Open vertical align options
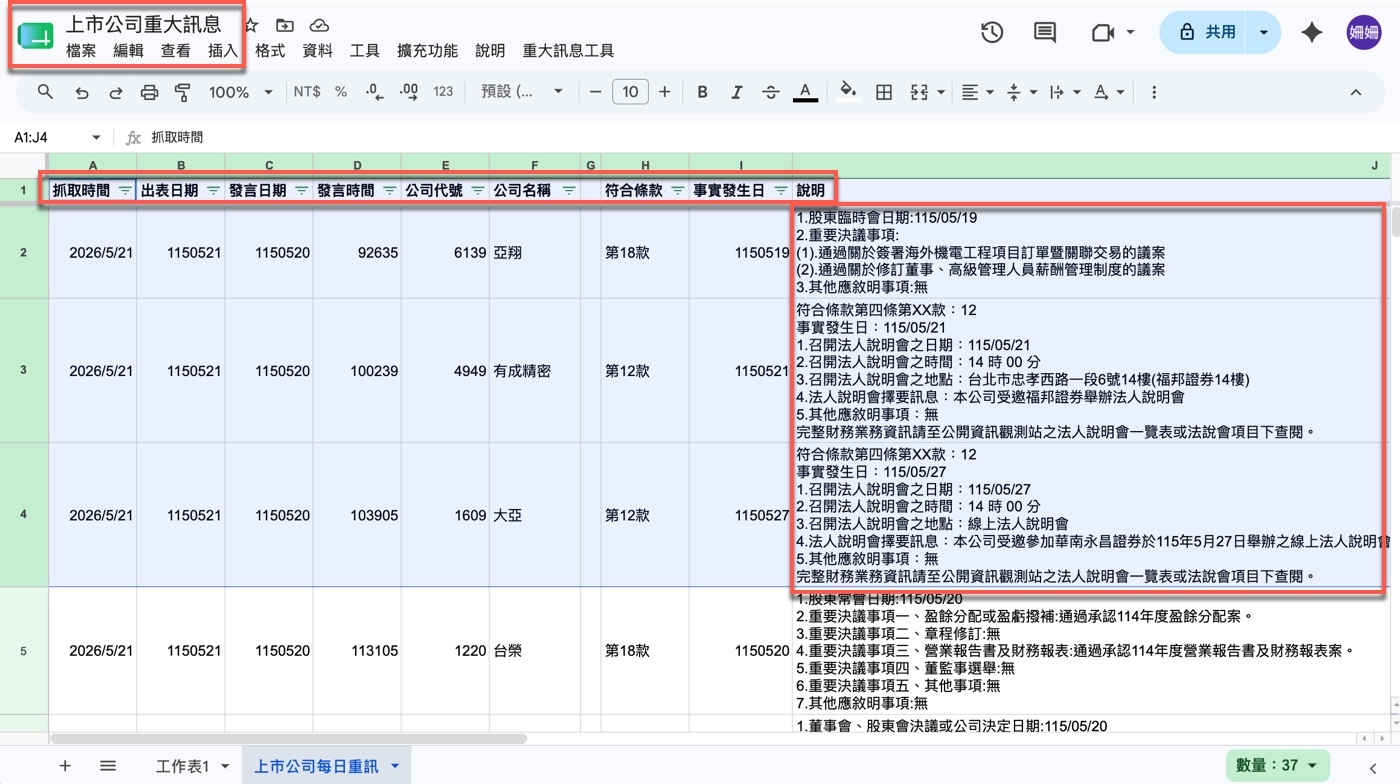Viewport: 1400px width, 784px height. tap(1020, 92)
